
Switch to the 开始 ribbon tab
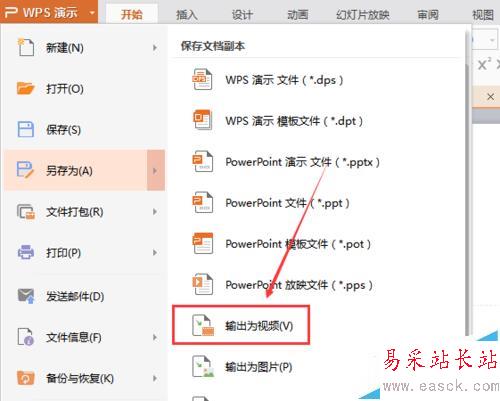pos(132,14)
